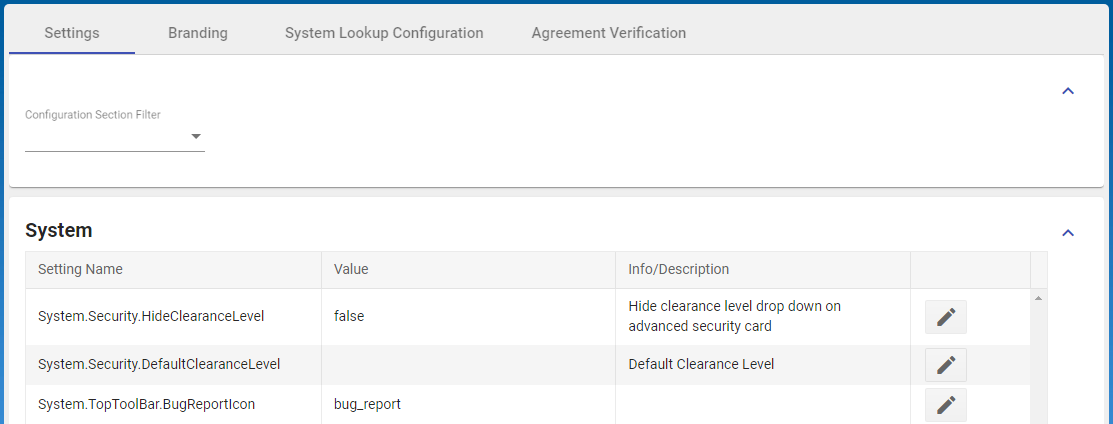Click the false value cell
The image size is (1113, 424).
coord(349,316)
